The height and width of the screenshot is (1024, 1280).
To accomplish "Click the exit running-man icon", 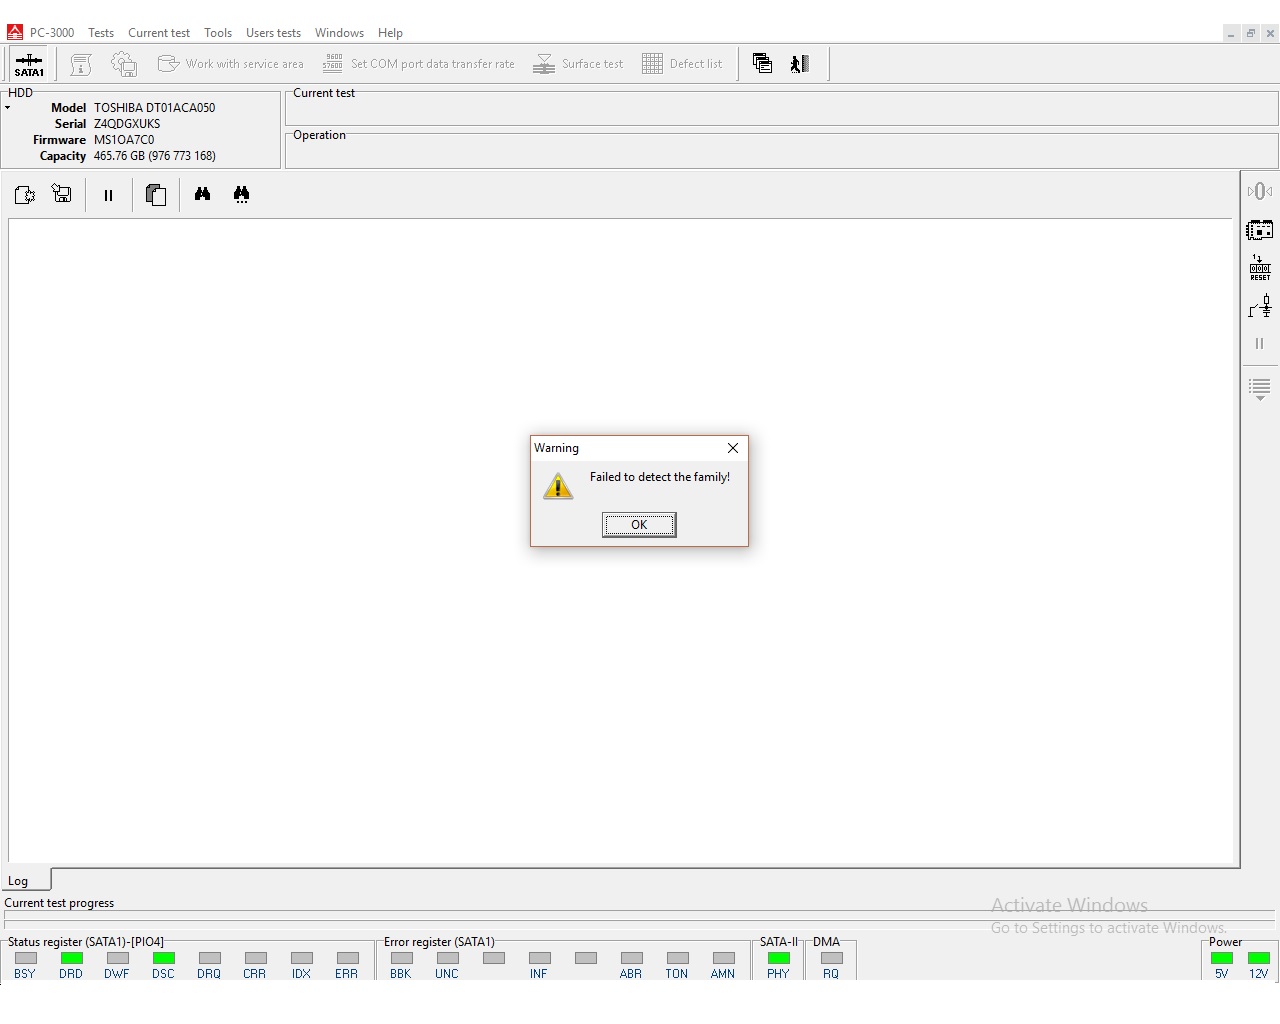I will tap(799, 64).
